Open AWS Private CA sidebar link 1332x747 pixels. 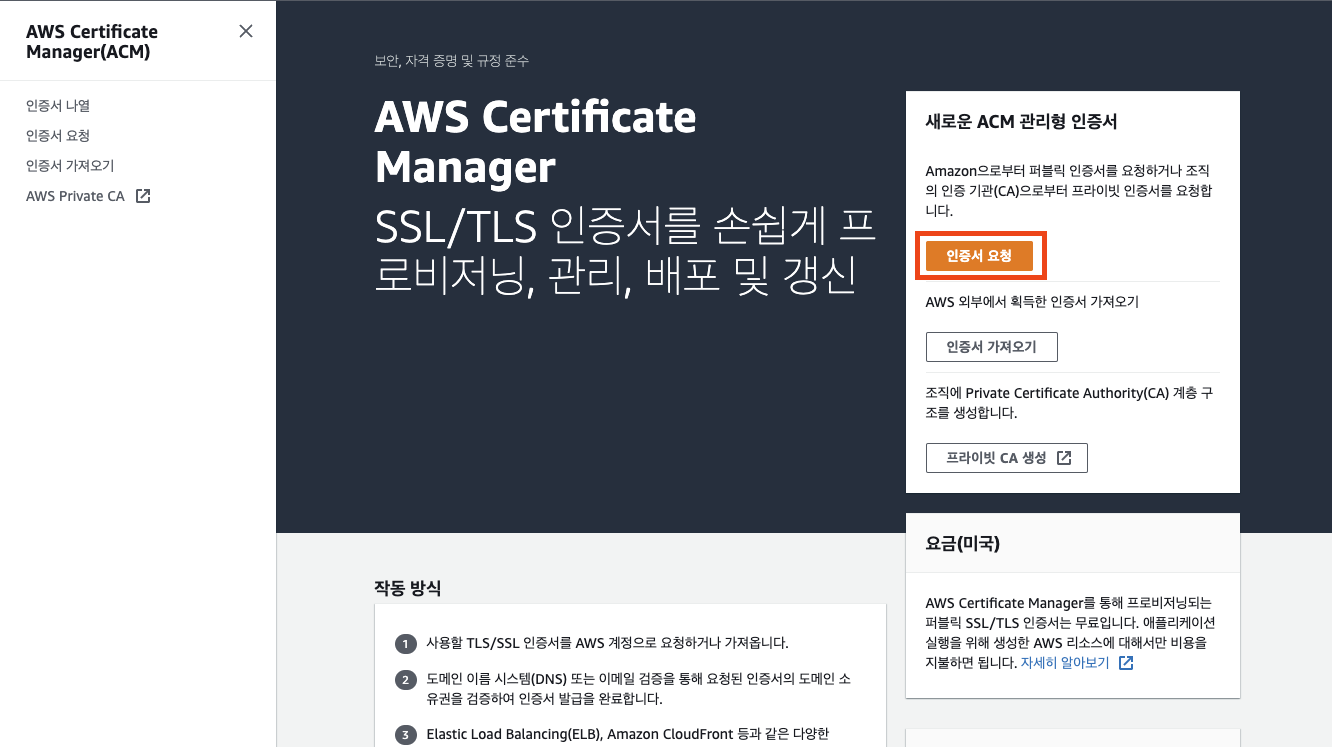point(75,196)
